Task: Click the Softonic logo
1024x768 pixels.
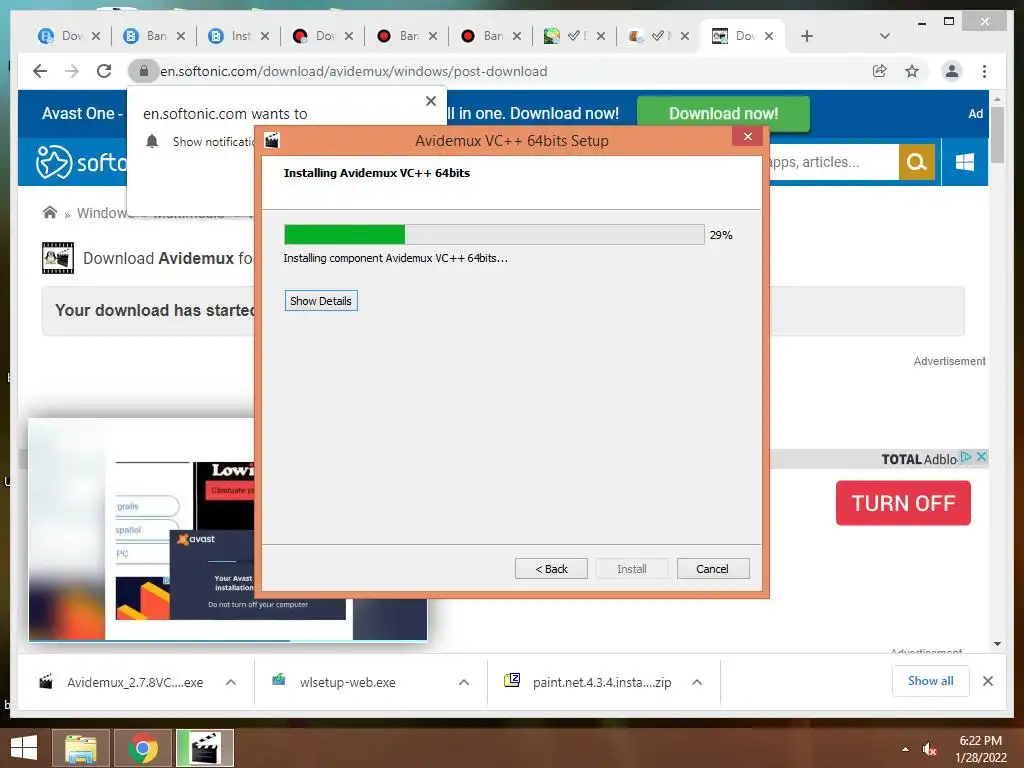Action: click(x=81, y=161)
